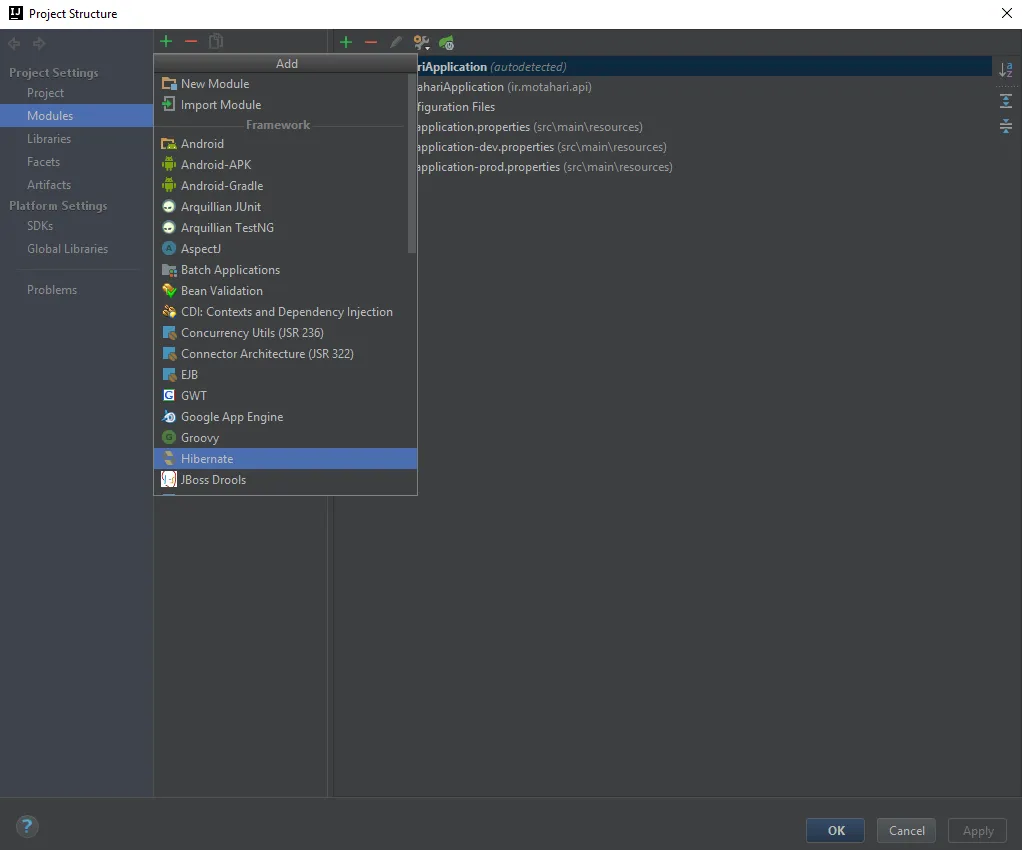Select New Module from Add menu

point(285,83)
